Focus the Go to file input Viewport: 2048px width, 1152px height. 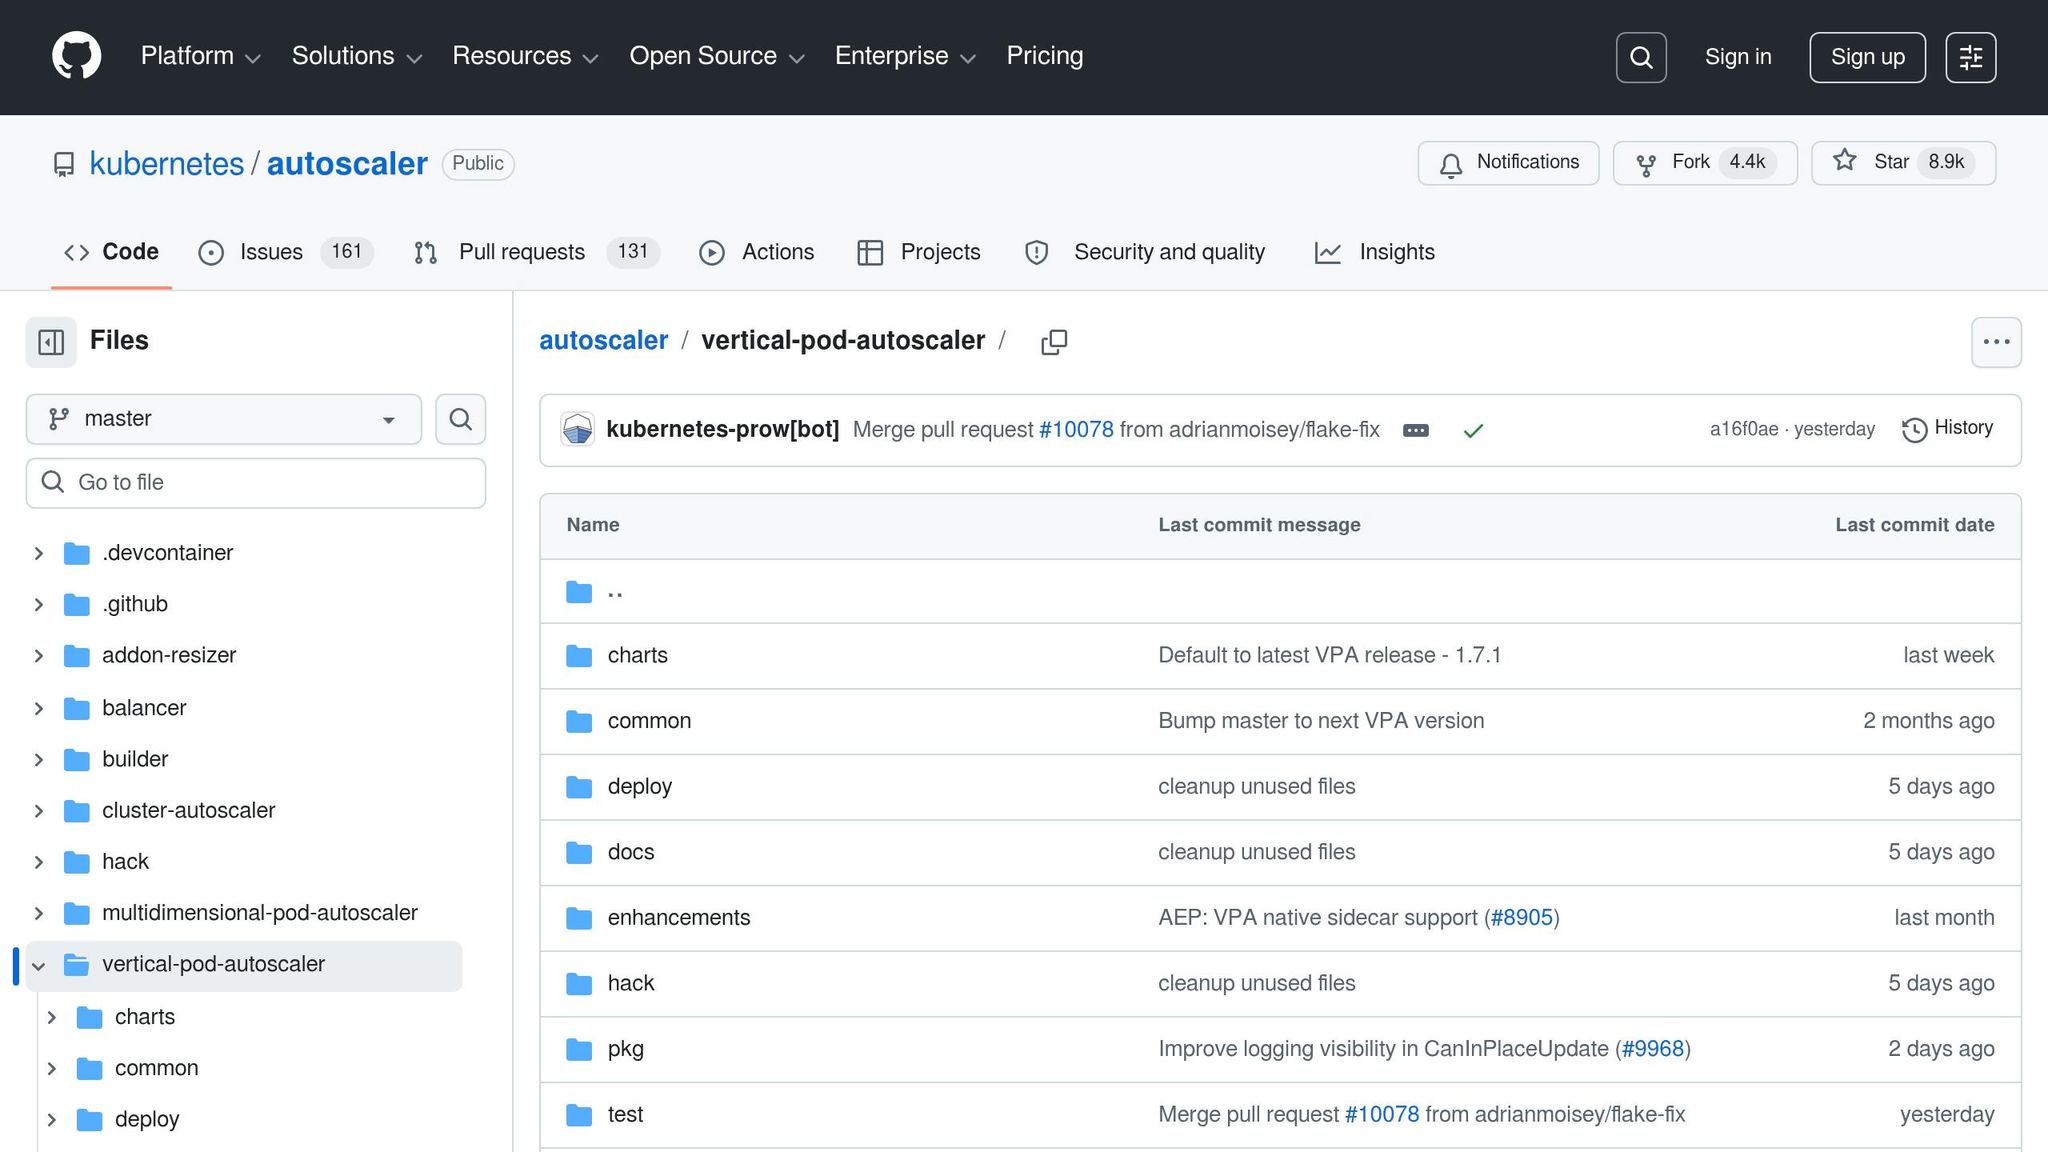[256, 483]
